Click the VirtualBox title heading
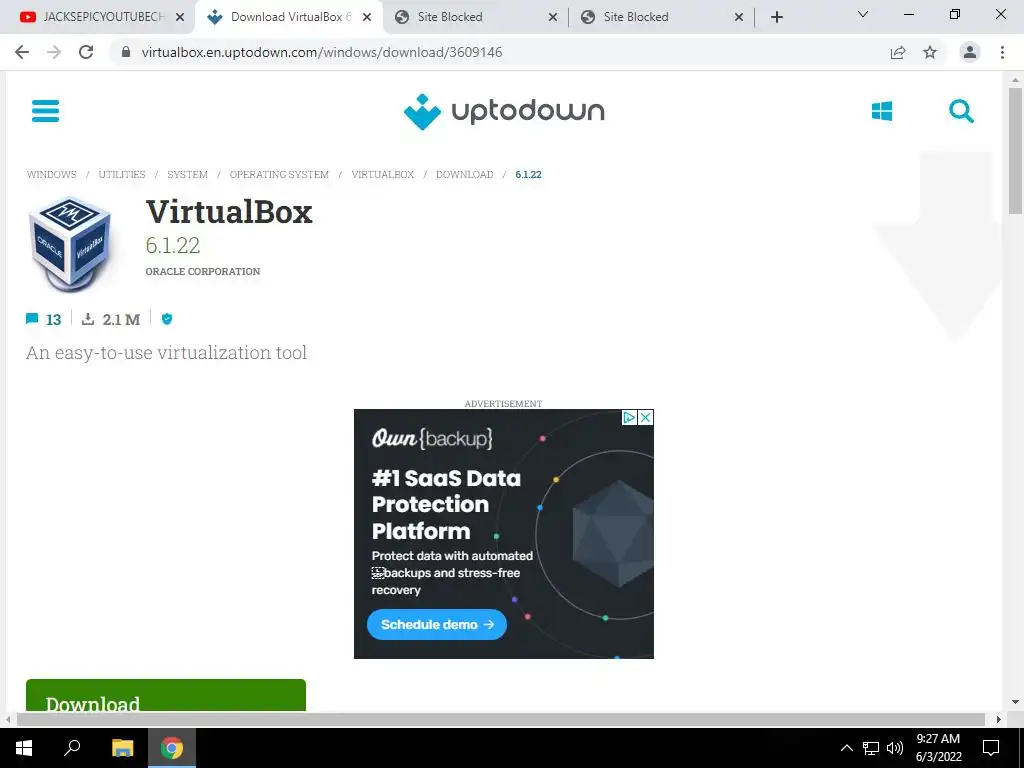 coord(229,212)
